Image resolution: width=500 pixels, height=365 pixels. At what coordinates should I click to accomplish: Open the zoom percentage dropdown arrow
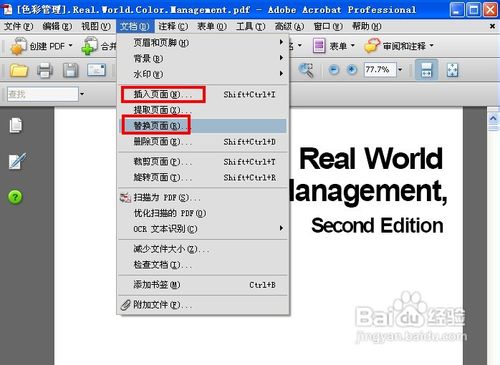(400, 70)
